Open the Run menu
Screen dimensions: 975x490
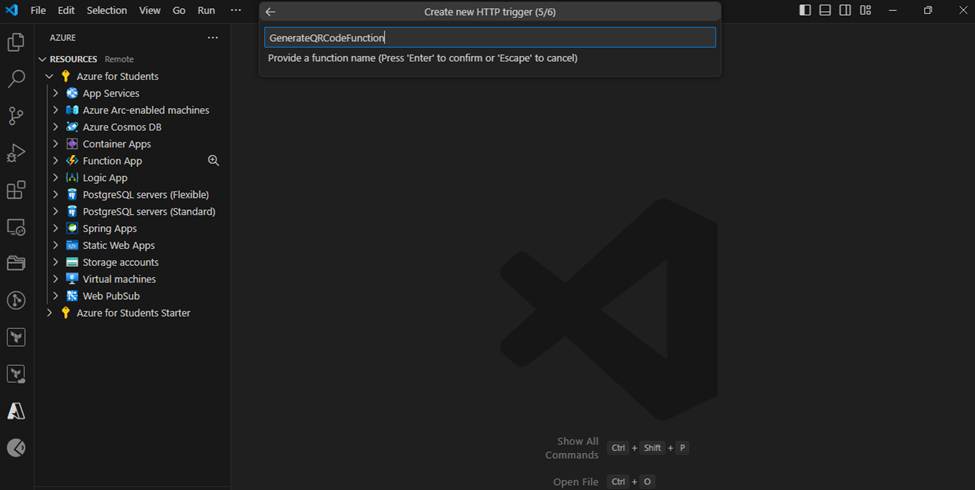coord(206,11)
